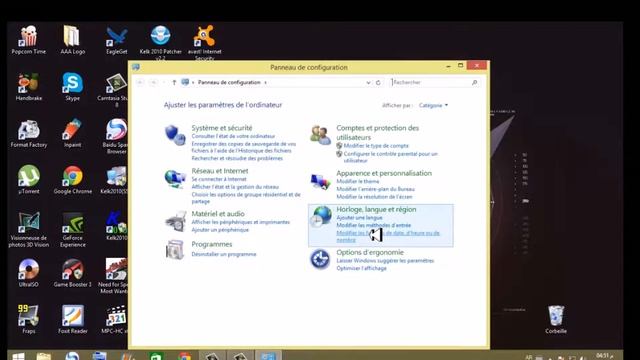Launch avast! Internet Security shortcut
Viewport: 640px width, 360px height.
coord(204,41)
